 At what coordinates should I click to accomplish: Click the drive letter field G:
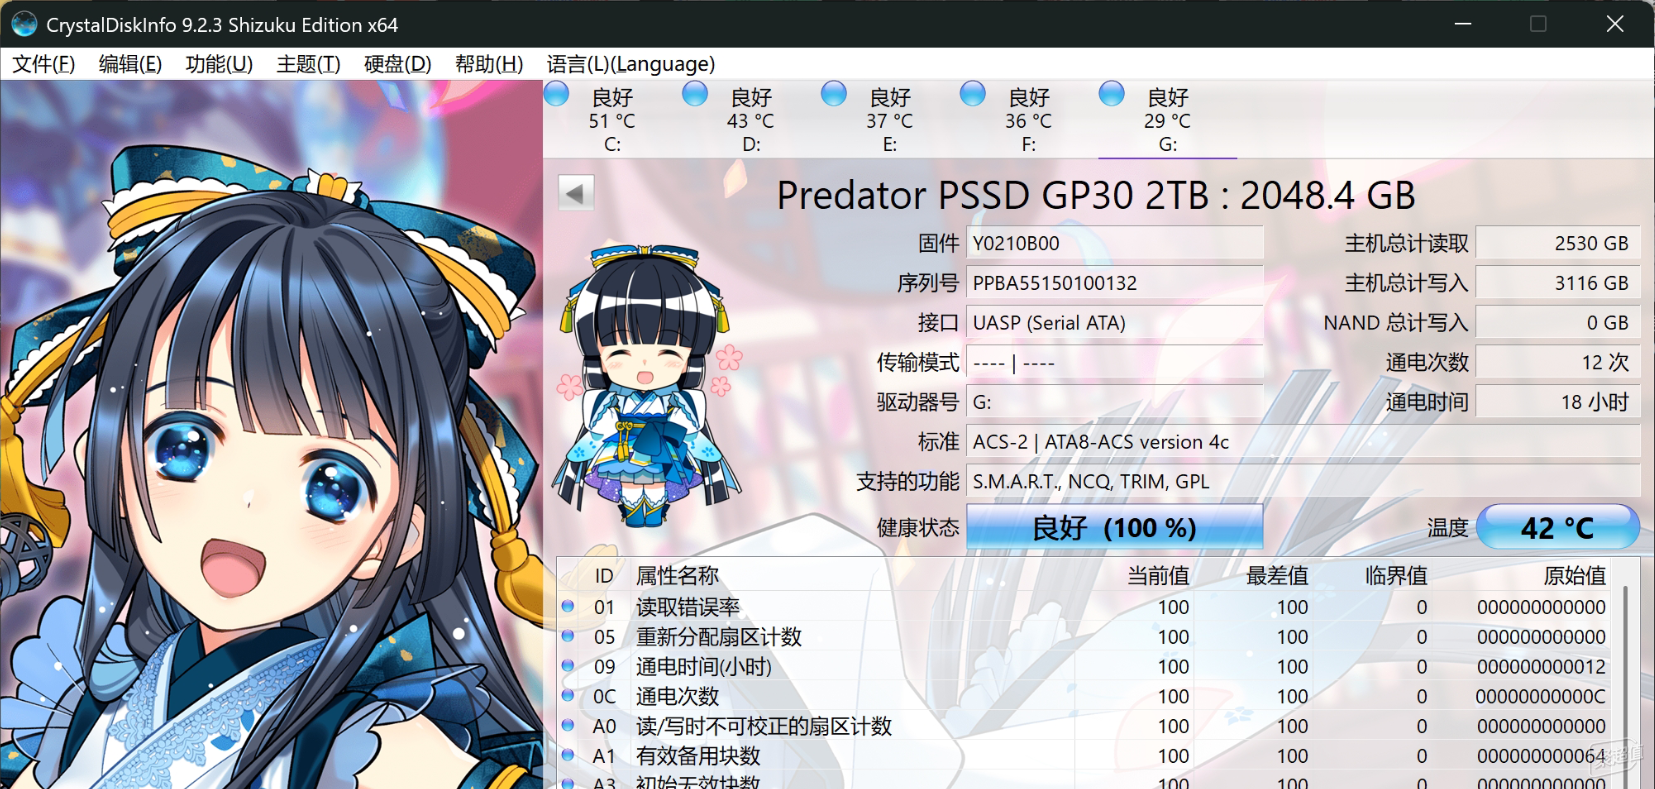[x=1114, y=402]
